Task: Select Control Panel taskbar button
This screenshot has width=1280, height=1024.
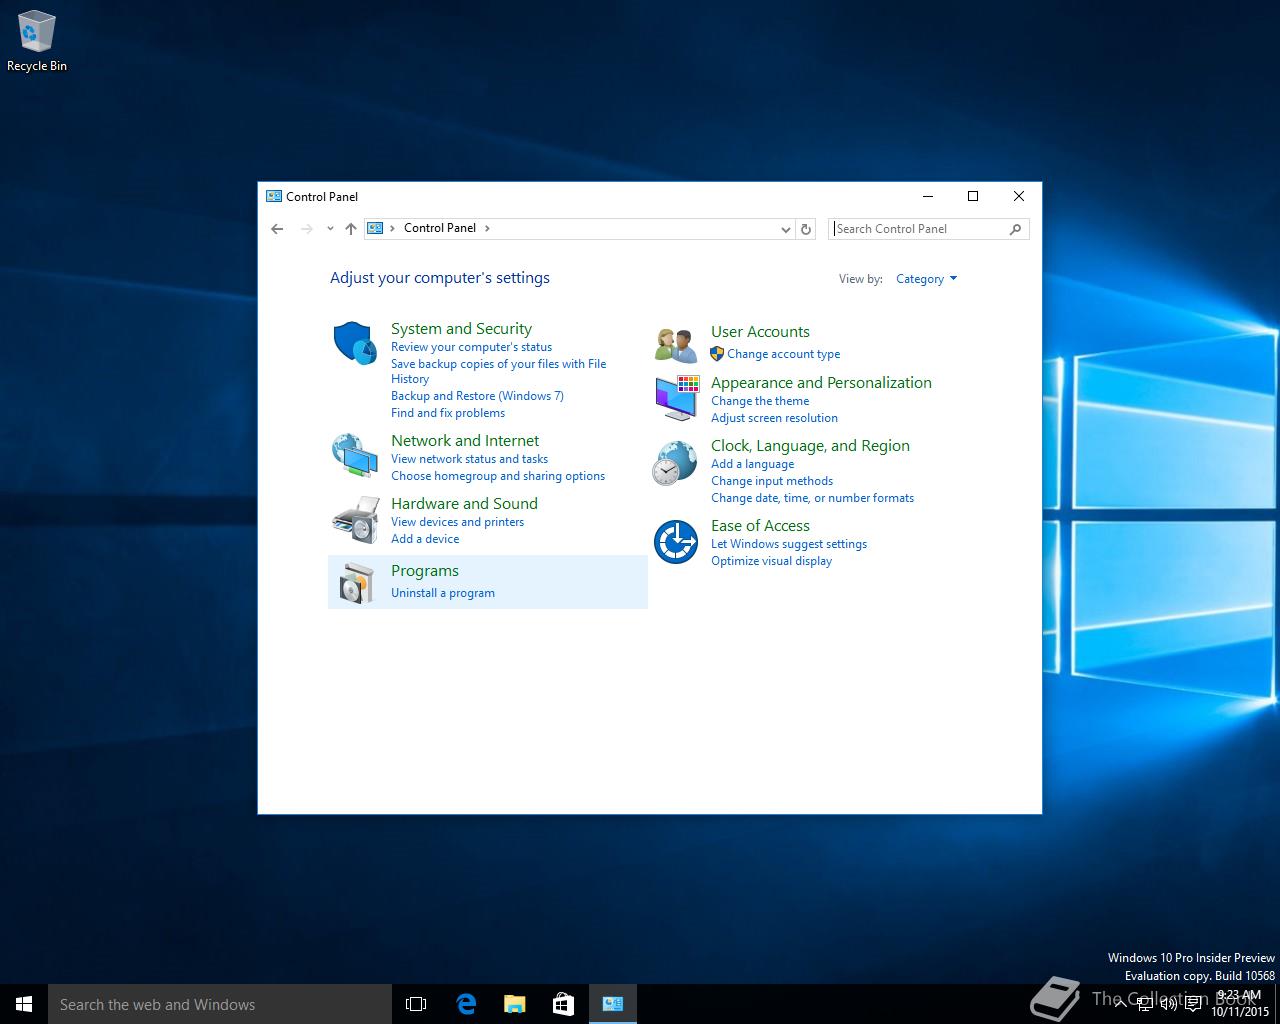Action: (613, 1004)
